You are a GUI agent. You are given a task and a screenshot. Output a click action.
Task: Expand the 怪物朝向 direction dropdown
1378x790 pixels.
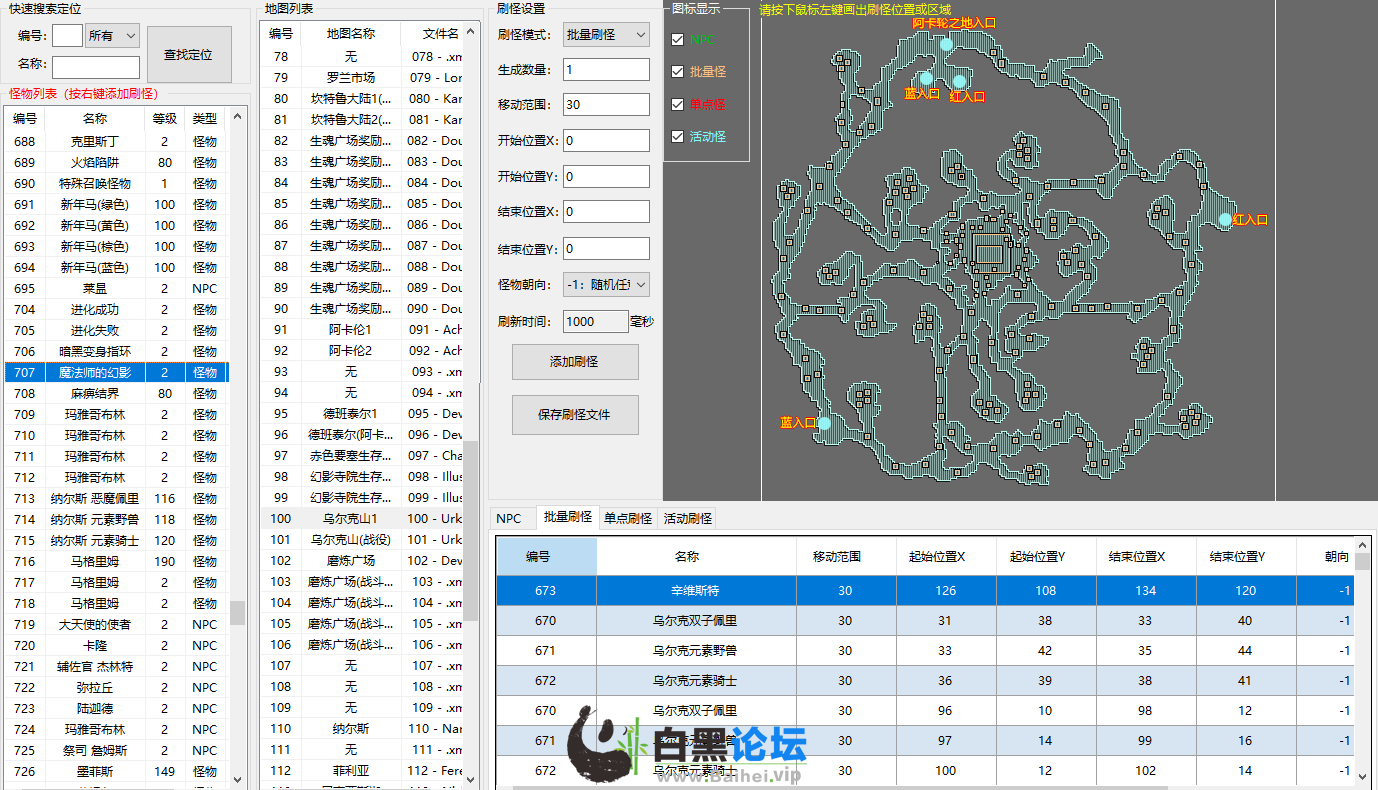606,285
